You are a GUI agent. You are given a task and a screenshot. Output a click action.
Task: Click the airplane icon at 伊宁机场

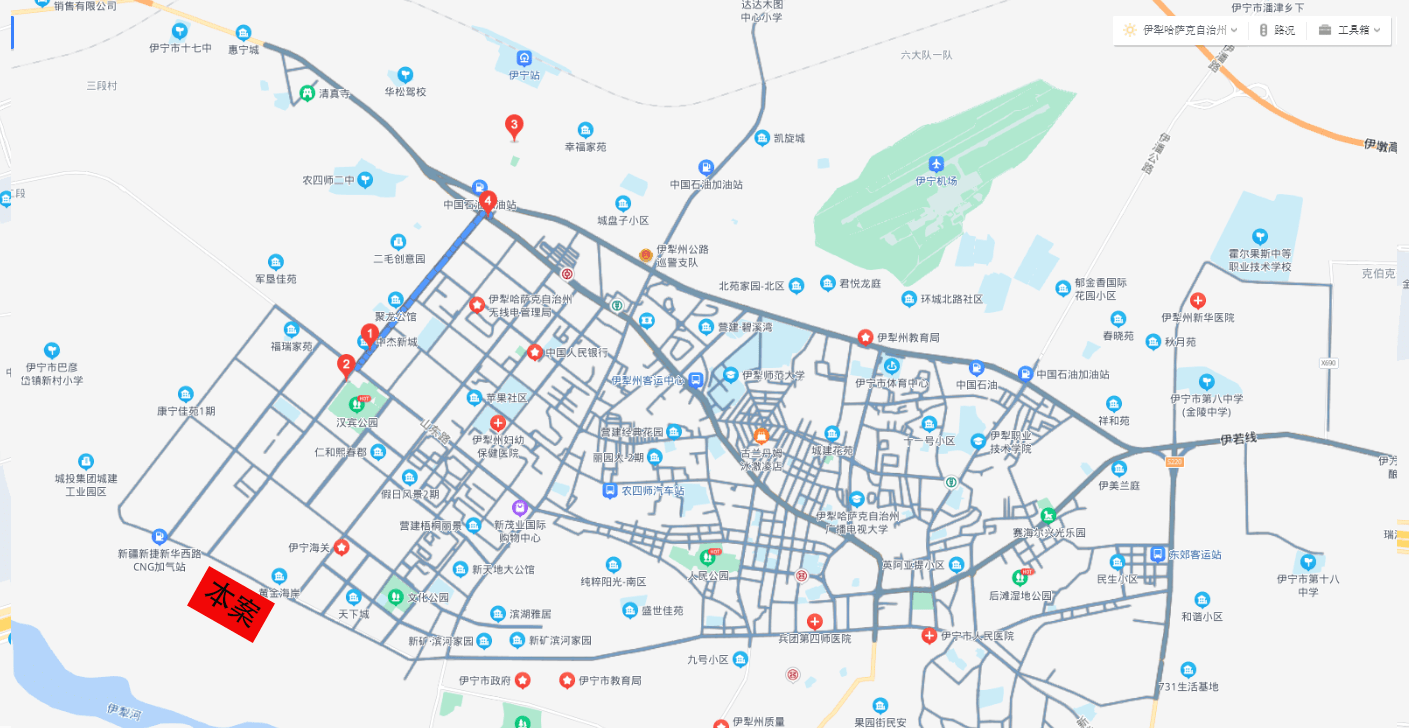(936, 164)
